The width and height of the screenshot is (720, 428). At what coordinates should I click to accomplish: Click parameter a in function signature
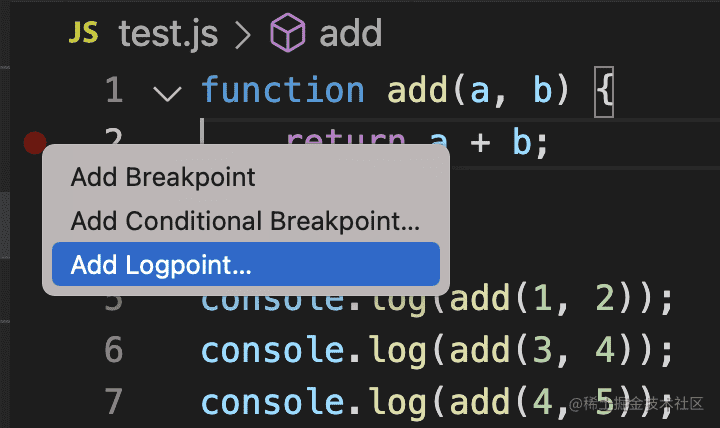[479, 90]
